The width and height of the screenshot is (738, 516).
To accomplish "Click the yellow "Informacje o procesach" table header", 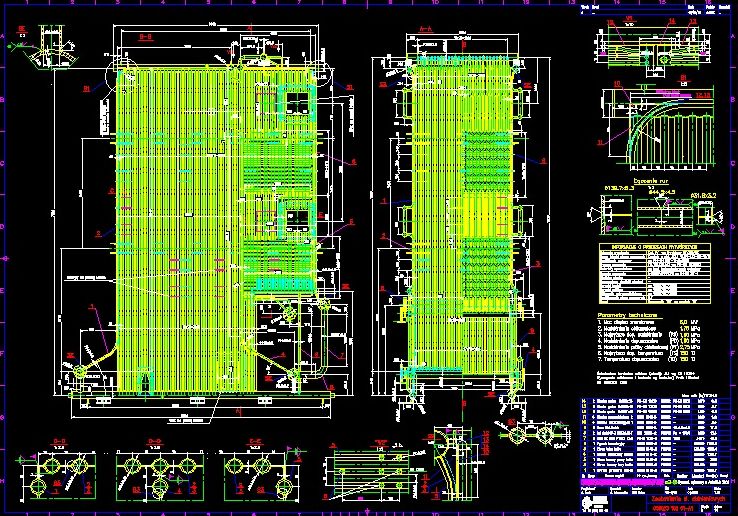I will tap(655, 247).
